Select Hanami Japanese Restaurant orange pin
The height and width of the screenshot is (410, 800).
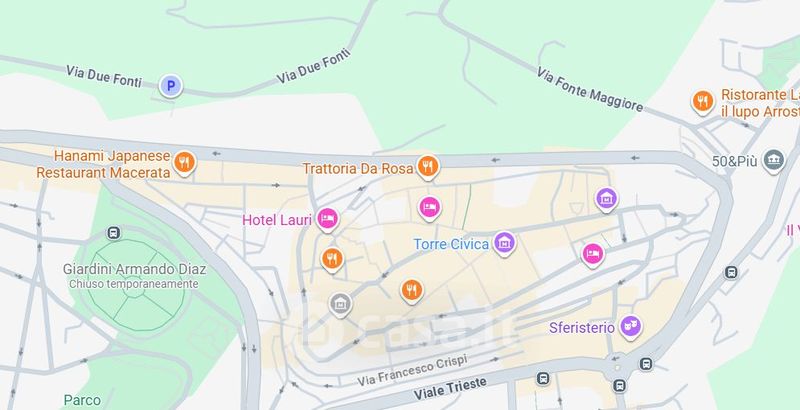184,164
